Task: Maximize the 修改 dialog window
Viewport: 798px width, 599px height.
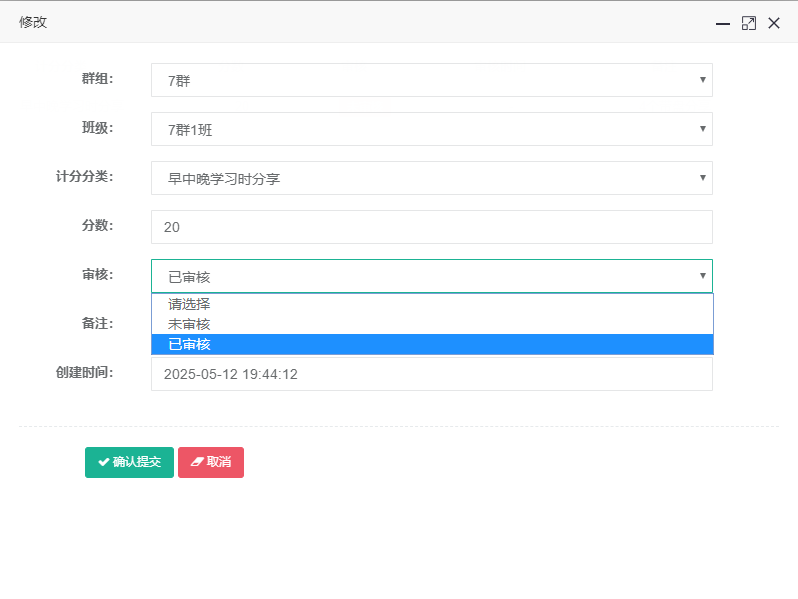Action: click(748, 23)
